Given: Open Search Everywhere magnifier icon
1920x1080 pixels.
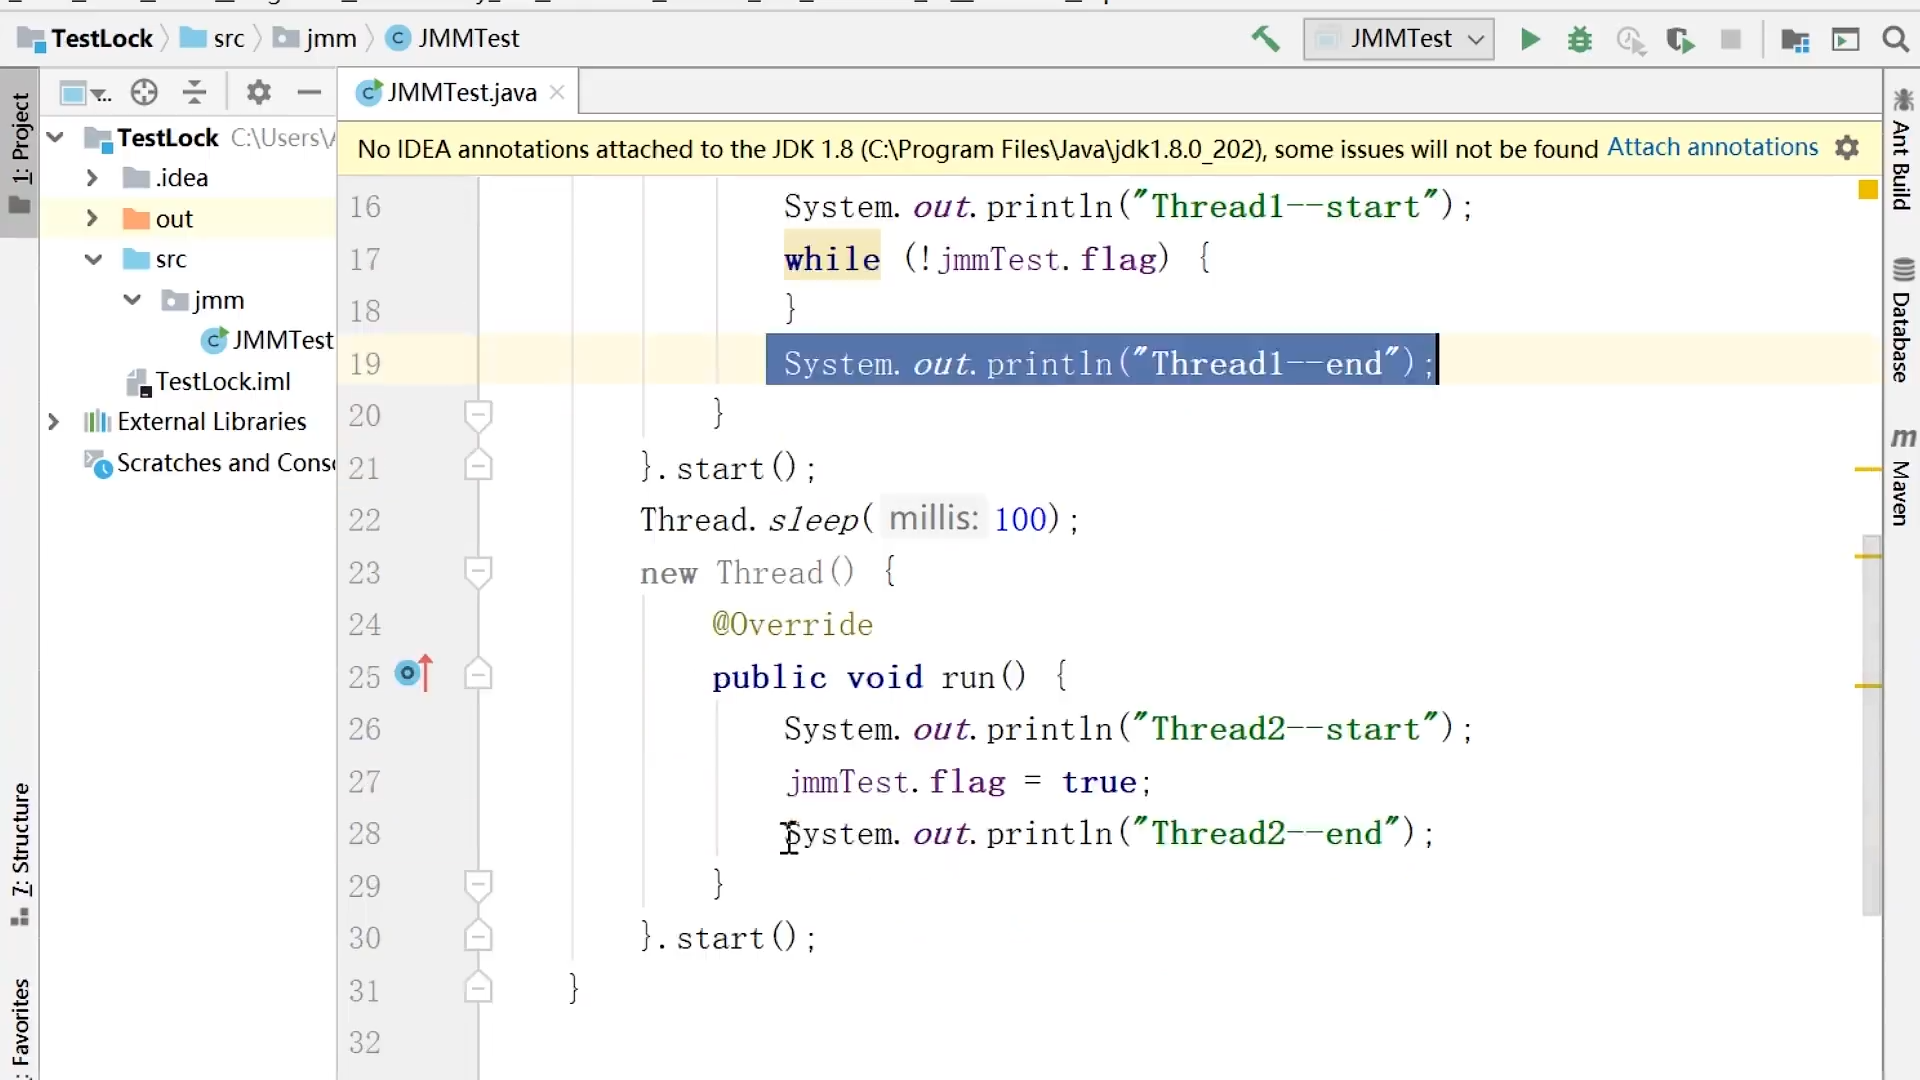Looking at the screenshot, I should [x=1895, y=39].
